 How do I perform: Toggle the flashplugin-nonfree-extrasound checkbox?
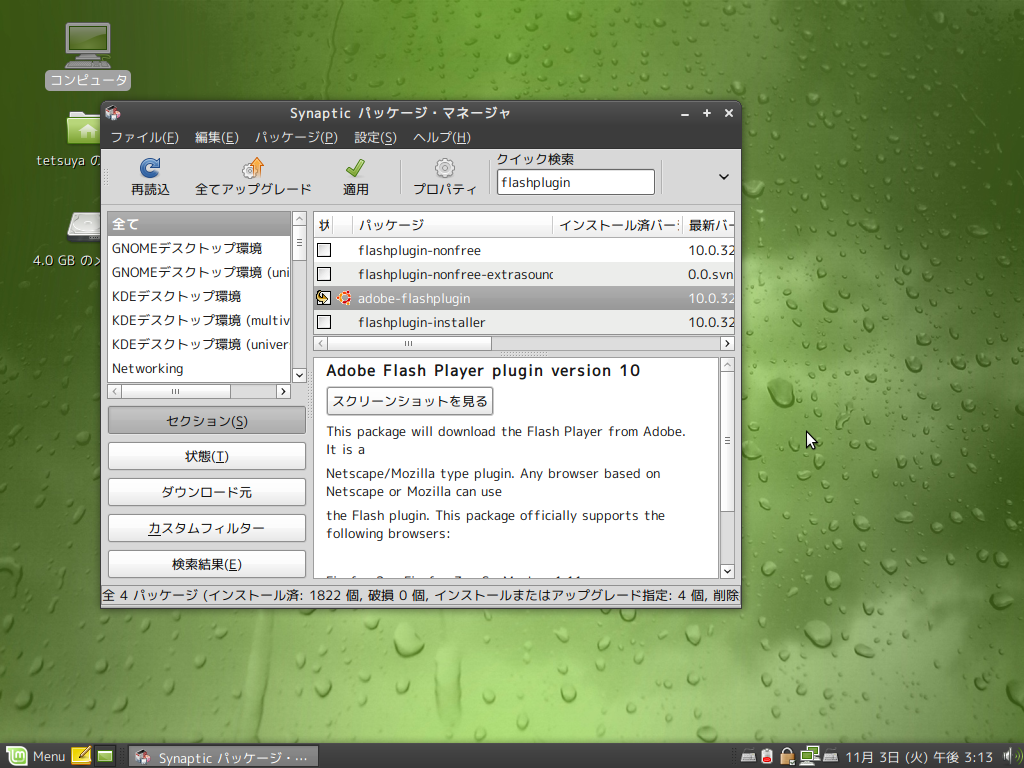[324, 274]
